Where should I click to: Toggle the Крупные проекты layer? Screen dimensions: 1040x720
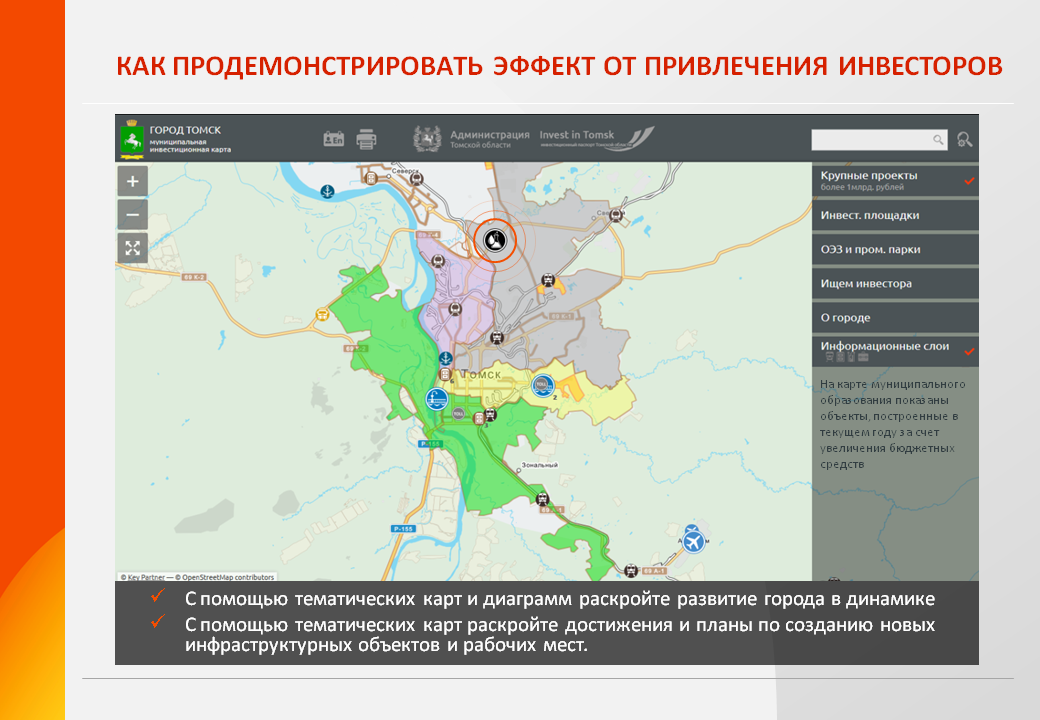pyautogui.click(x=895, y=180)
